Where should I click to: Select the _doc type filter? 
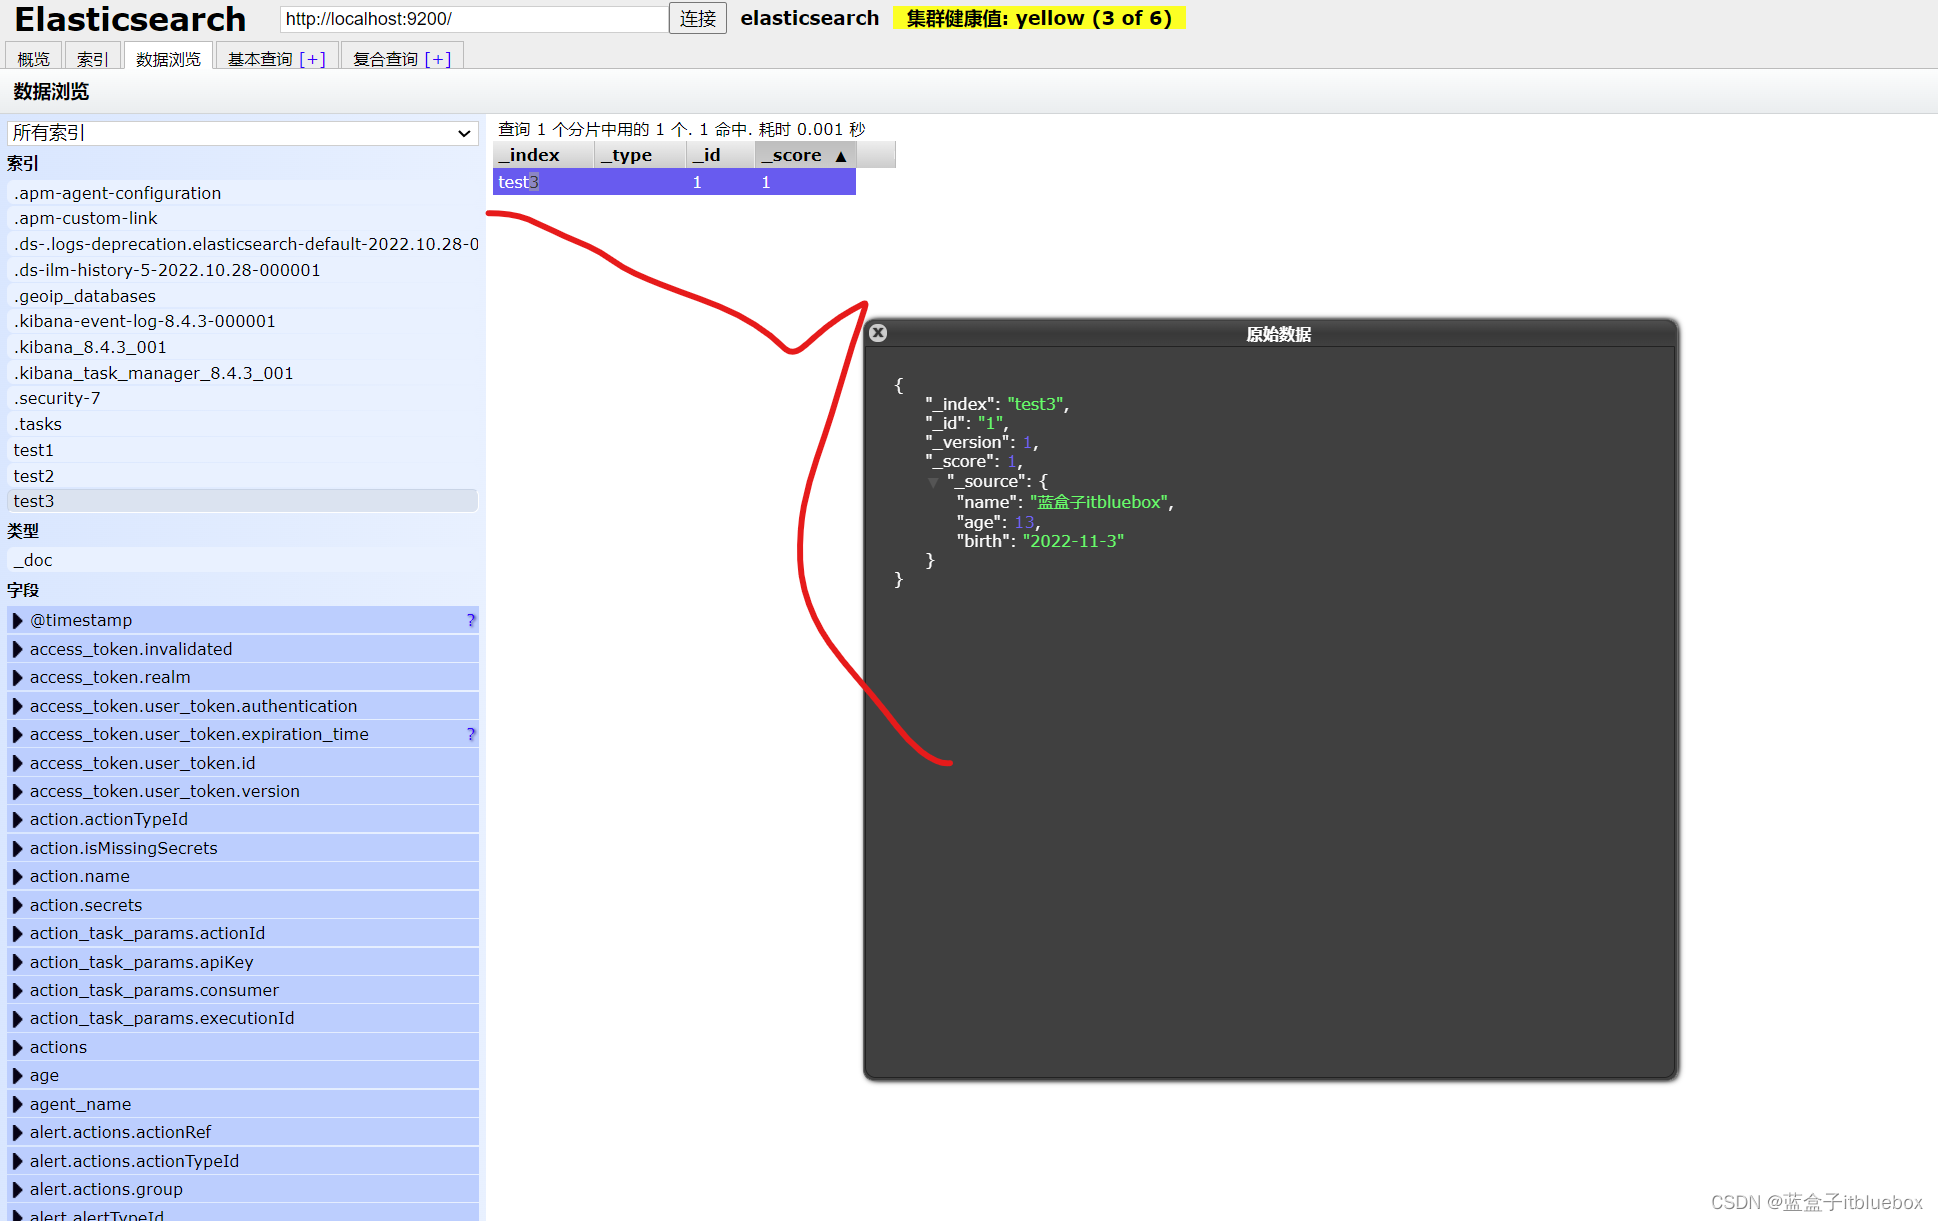click(34, 560)
